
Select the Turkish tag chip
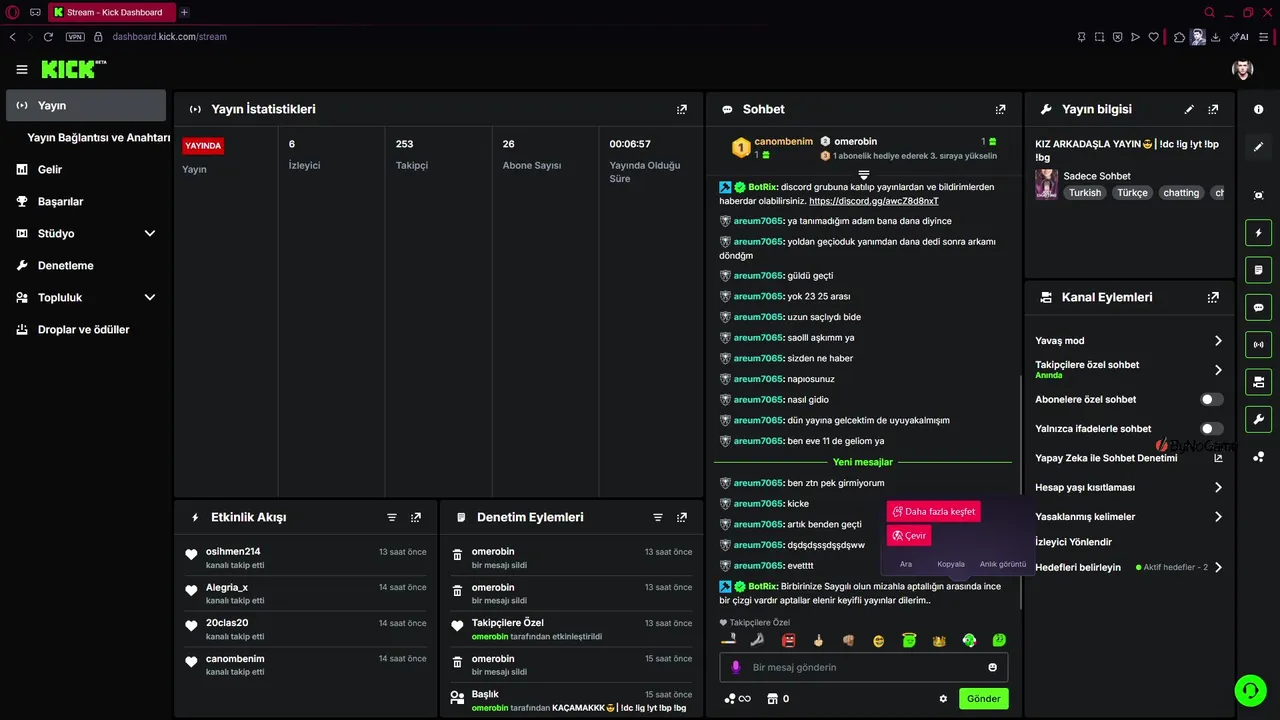pyautogui.click(x=1084, y=193)
